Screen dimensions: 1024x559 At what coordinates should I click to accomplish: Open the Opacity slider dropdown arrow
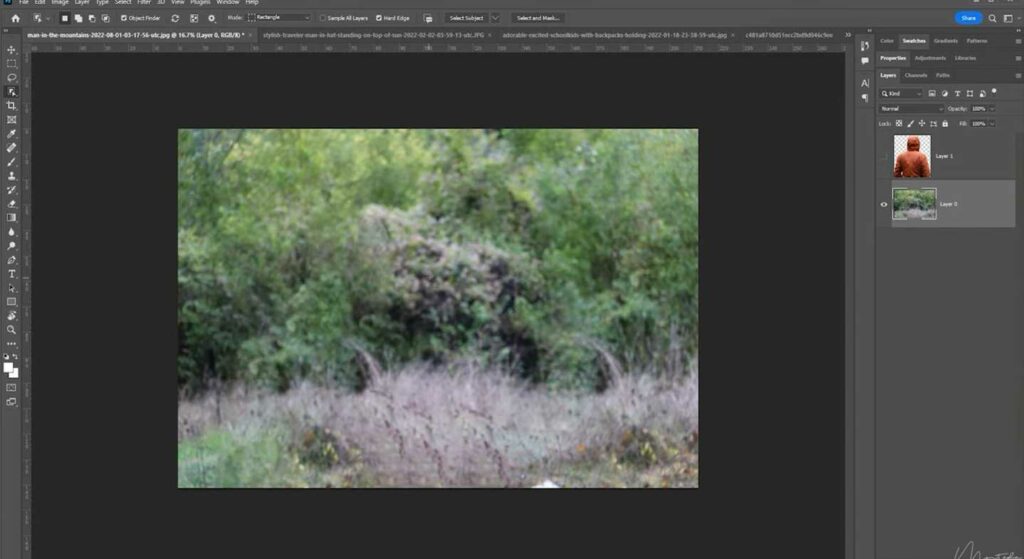[x=992, y=108]
